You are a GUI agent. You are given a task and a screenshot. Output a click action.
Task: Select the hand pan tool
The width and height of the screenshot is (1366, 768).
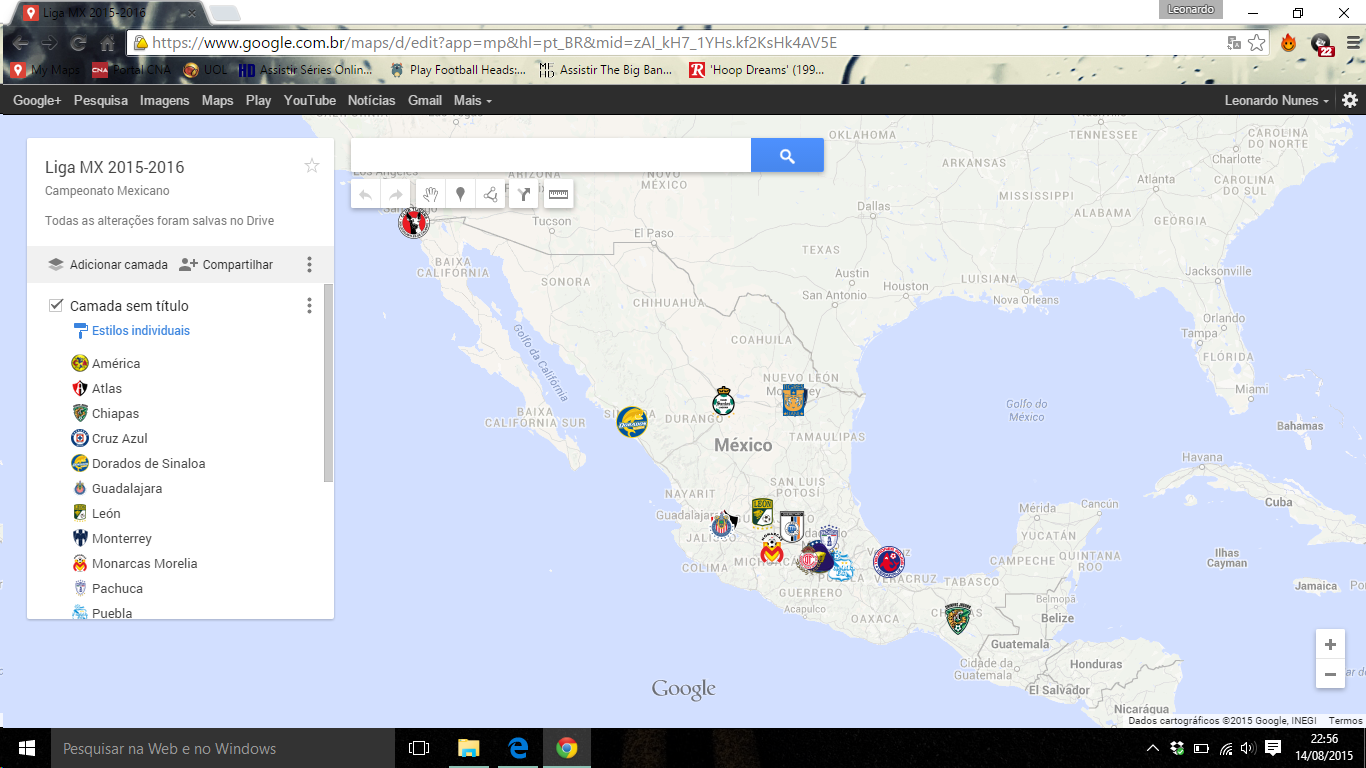429,193
